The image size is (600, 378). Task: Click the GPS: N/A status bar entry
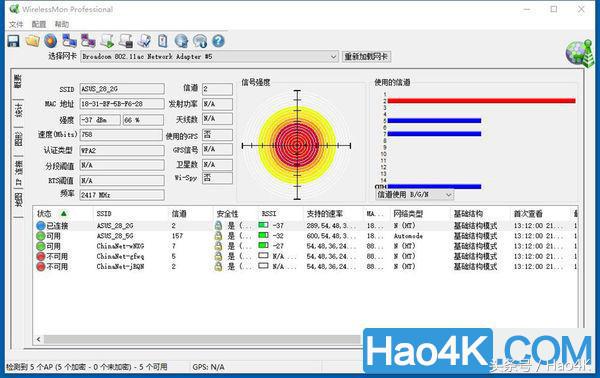point(209,367)
